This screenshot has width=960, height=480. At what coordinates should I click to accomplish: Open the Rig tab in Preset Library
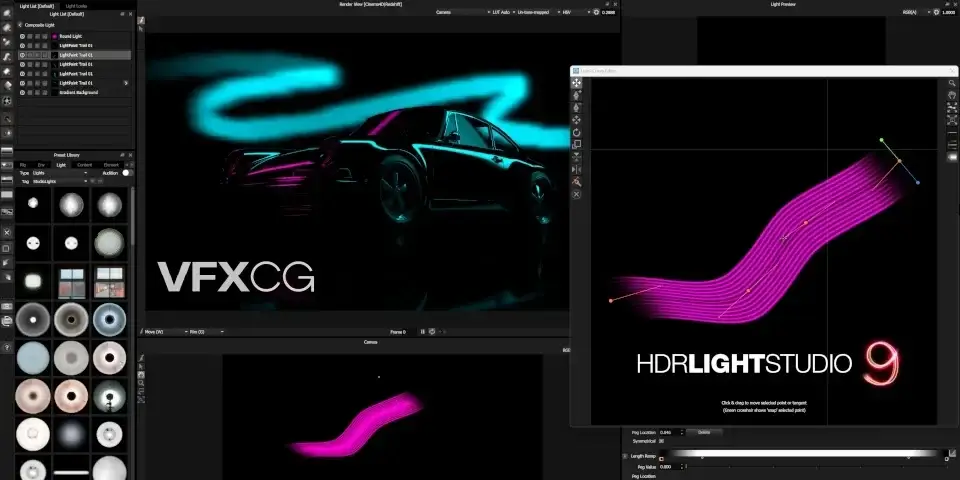point(23,165)
